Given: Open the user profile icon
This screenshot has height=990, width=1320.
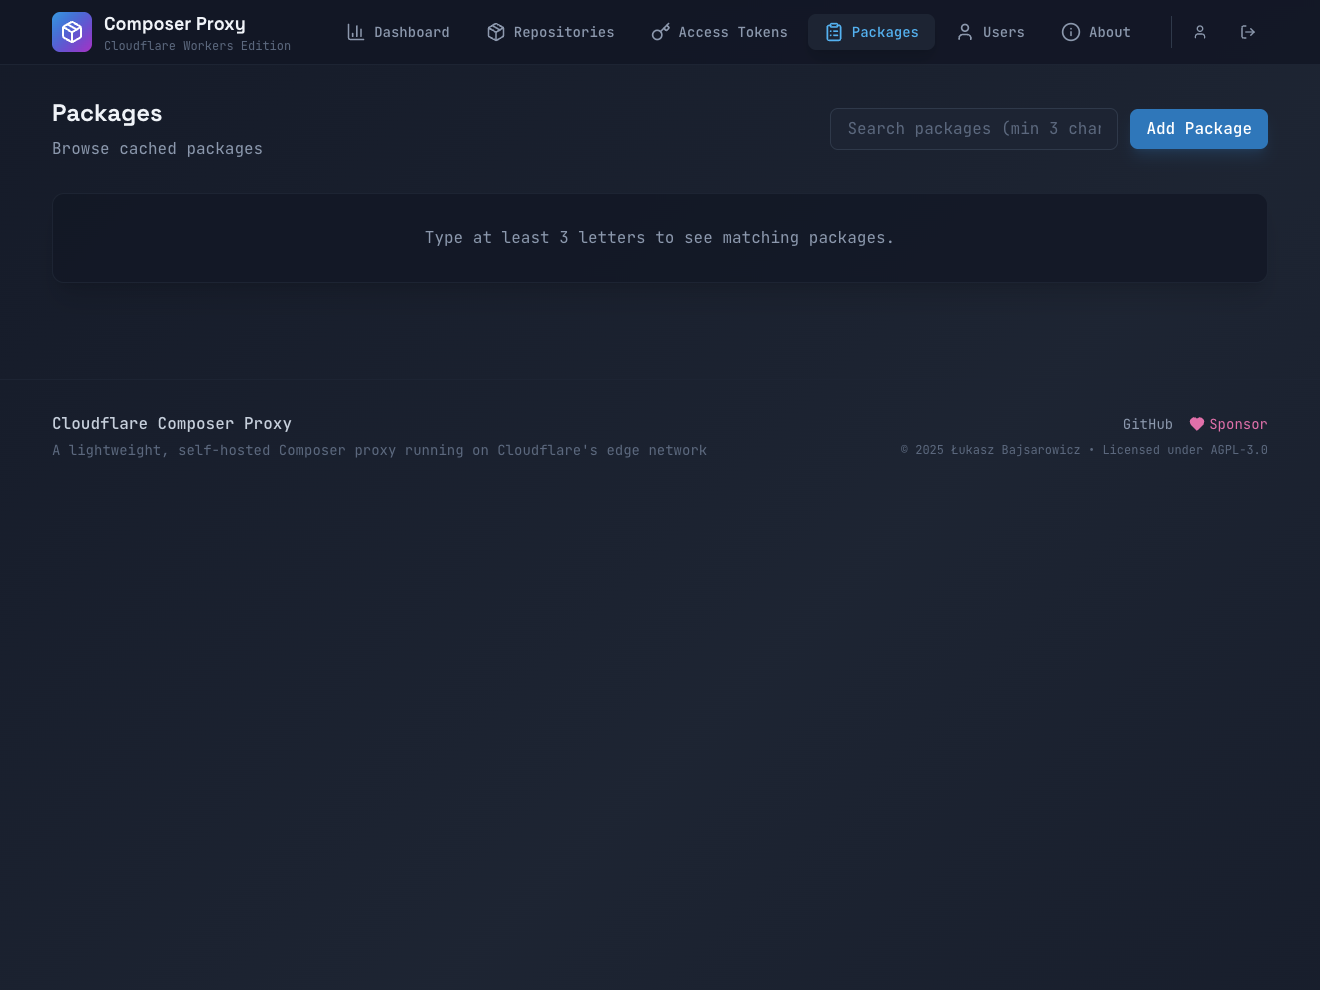Looking at the screenshot, I should click(1199, 32).
